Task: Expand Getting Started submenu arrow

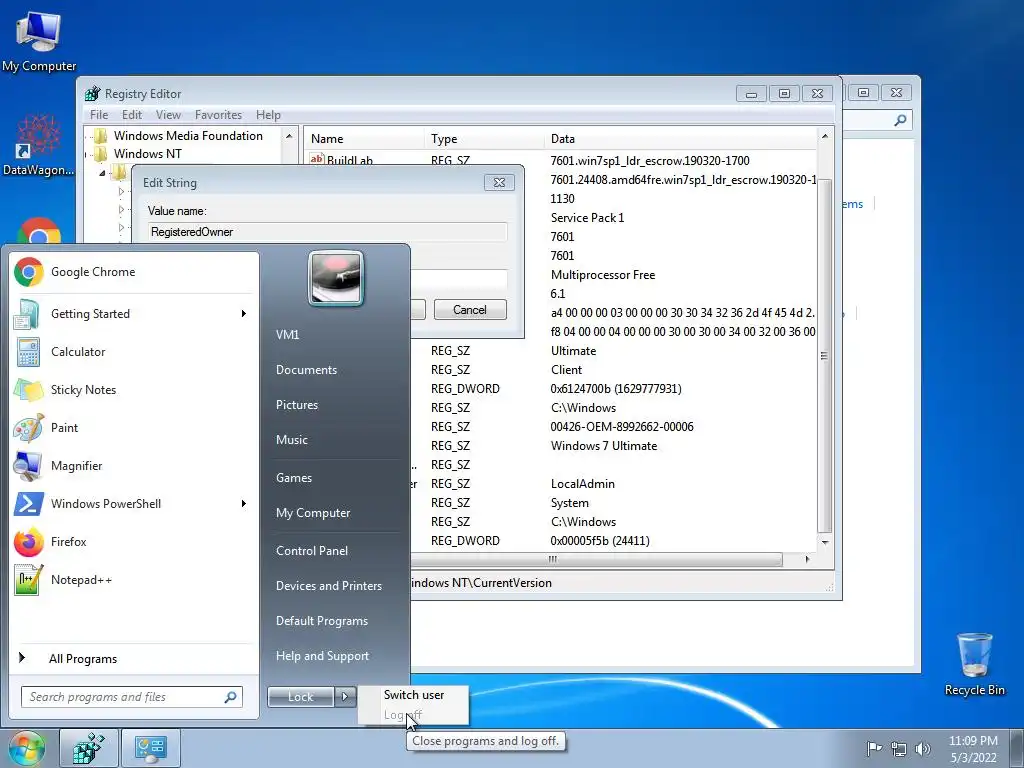Action: (x=244, y=314)
